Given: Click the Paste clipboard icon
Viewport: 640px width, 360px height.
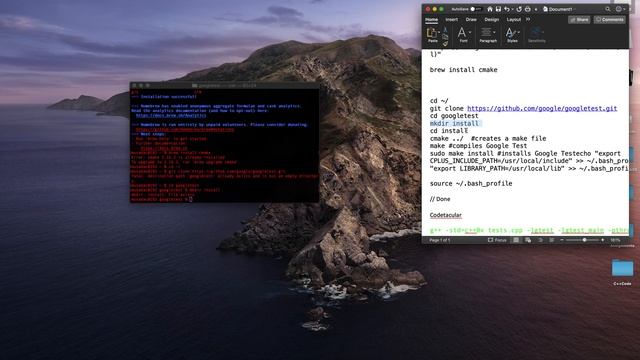Looking at the screenshot, I should [432, 33].
